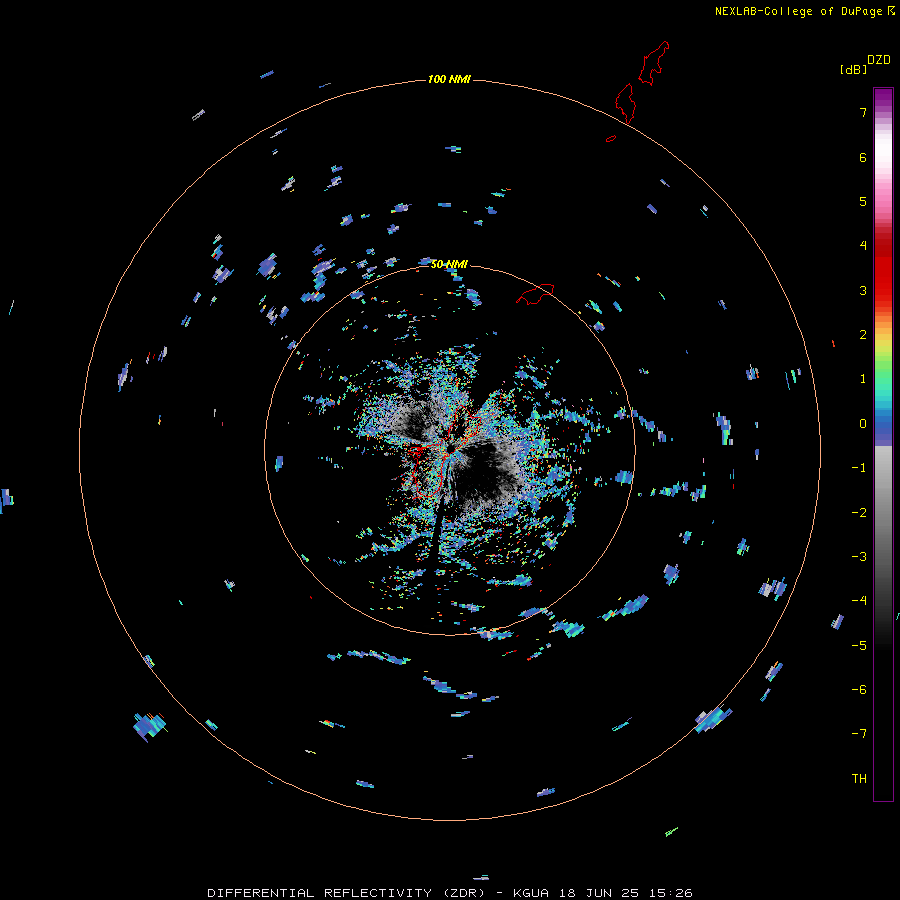Click the small red island outline near 50 NMI ring
The height and width of the screenshot is (900, 900).
[x=535, y=293]
